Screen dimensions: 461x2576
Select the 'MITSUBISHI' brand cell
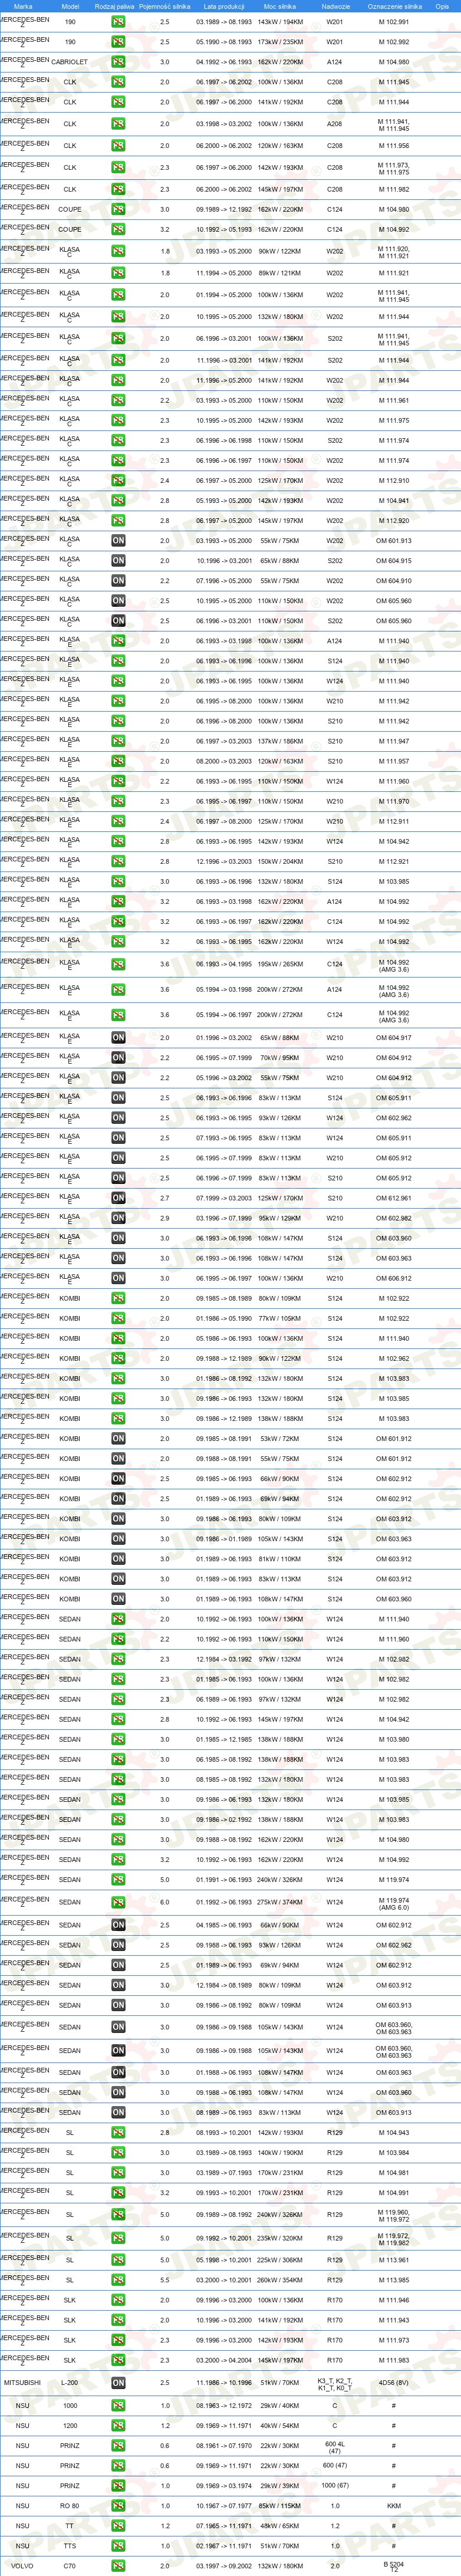pos(22,2383)
